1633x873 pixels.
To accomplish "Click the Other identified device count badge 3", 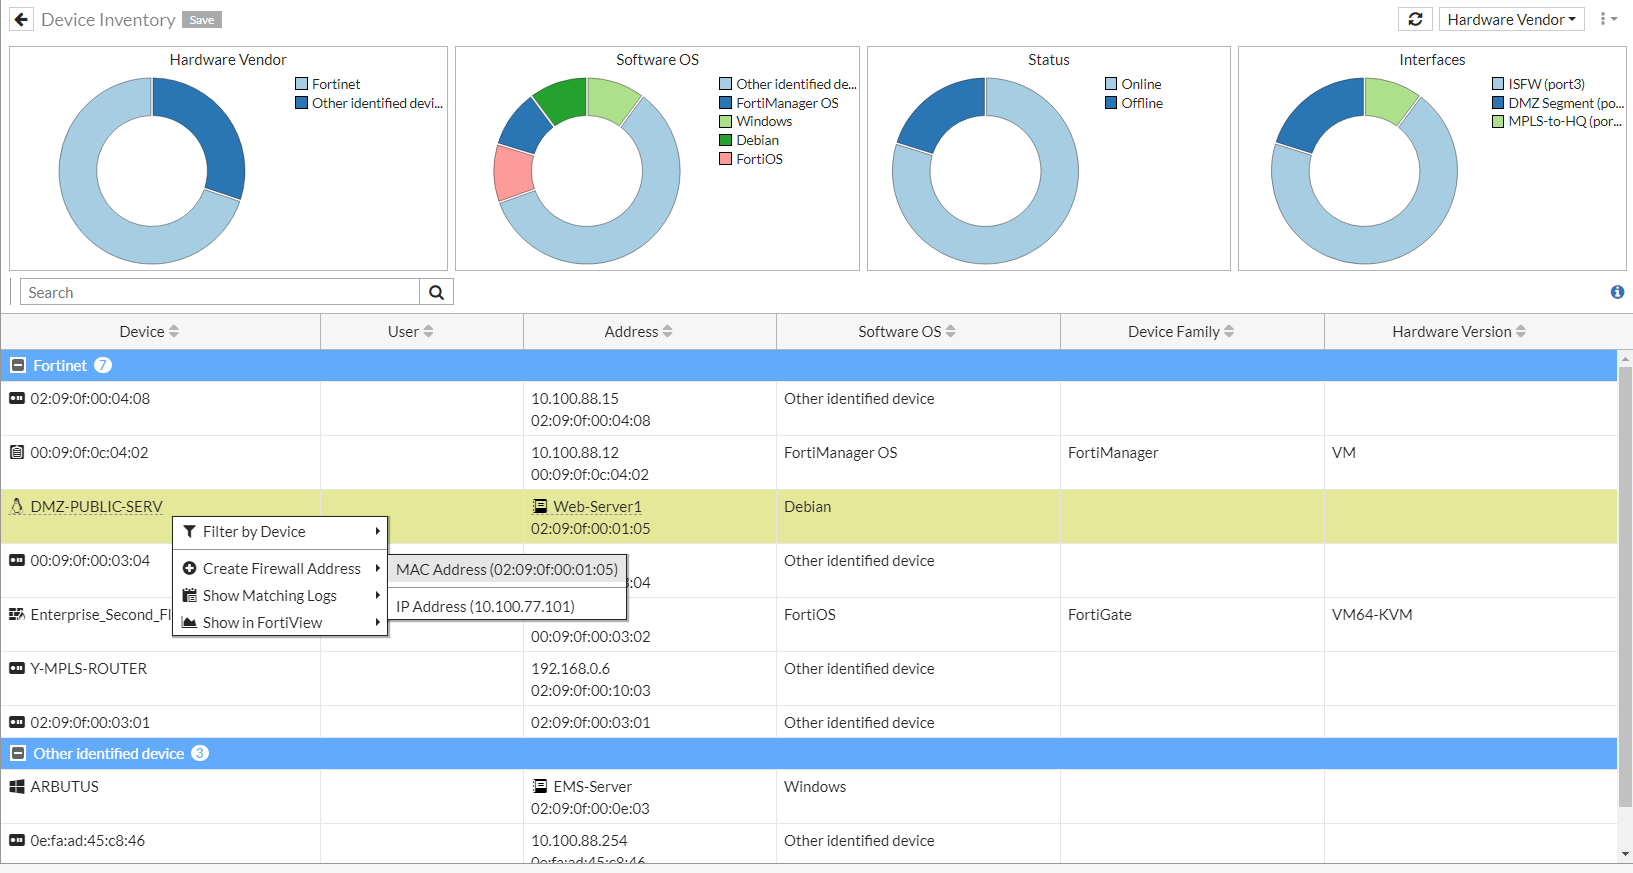I will point(200,753).
